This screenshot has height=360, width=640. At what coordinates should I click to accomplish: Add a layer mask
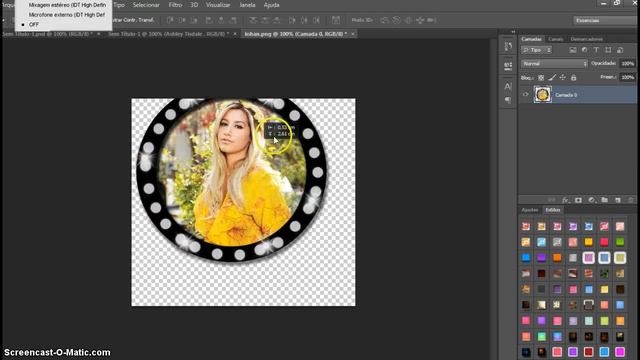tap(578, 200)
